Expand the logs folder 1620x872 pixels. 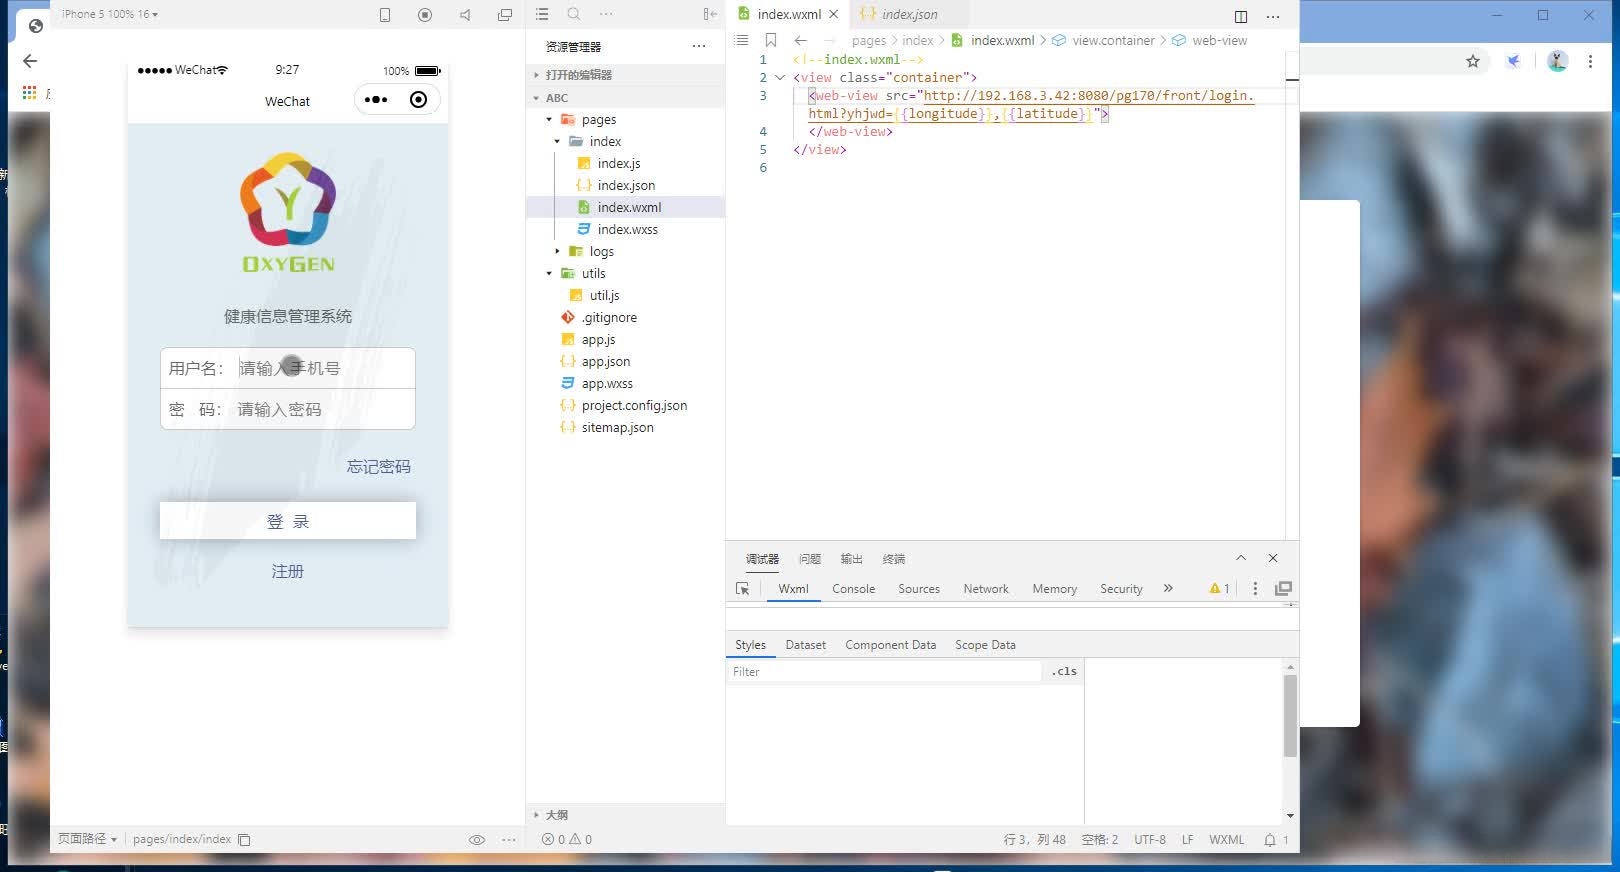[x=558, y=252]
